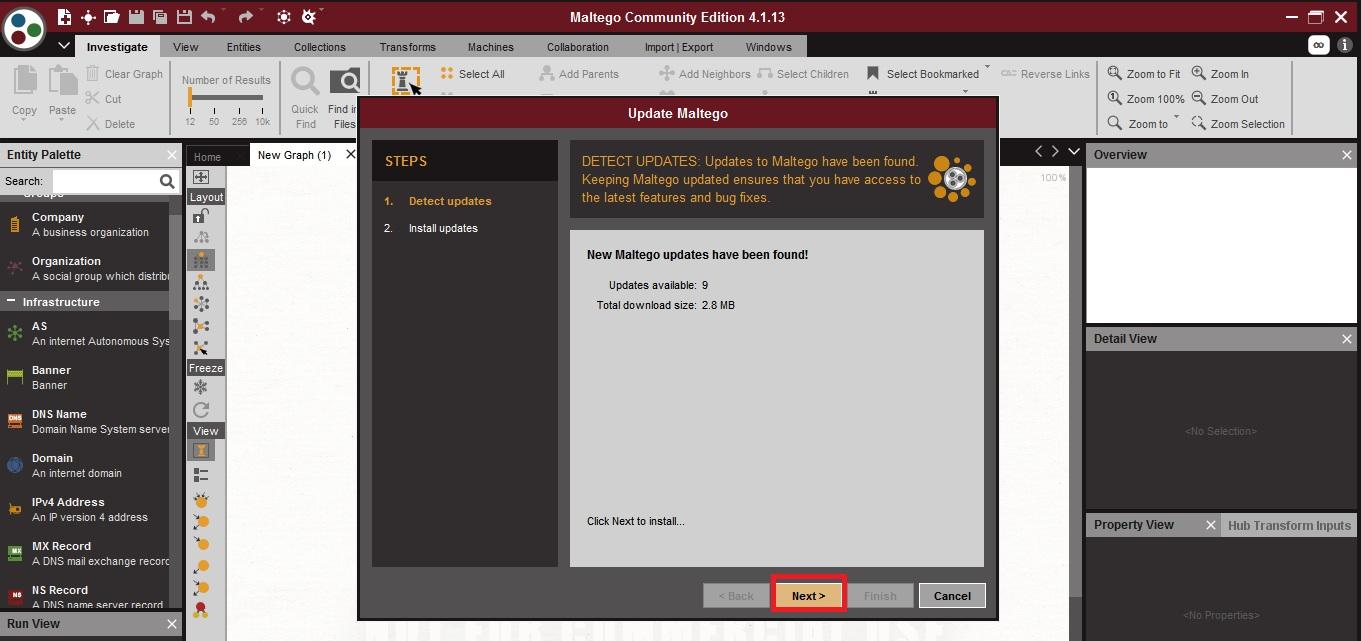Click Select All in the ribbon

pos(473,74)
